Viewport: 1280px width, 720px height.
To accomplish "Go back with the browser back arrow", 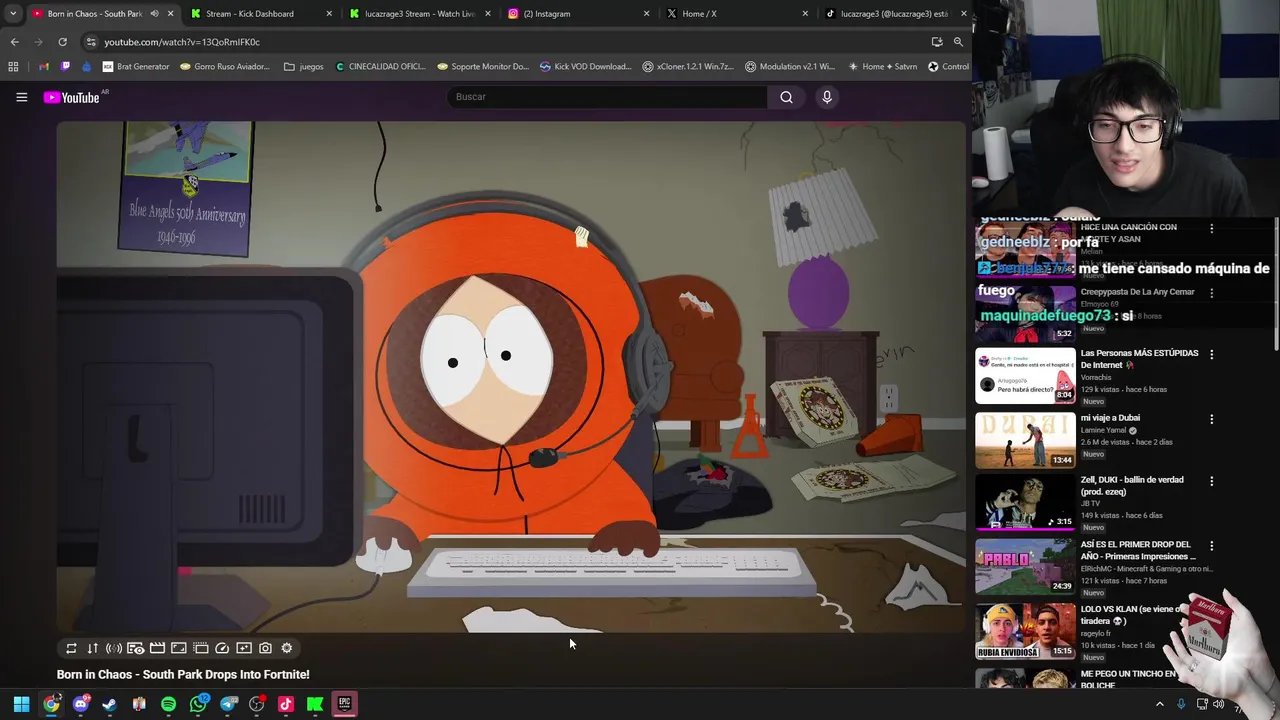I will [14, 42].
